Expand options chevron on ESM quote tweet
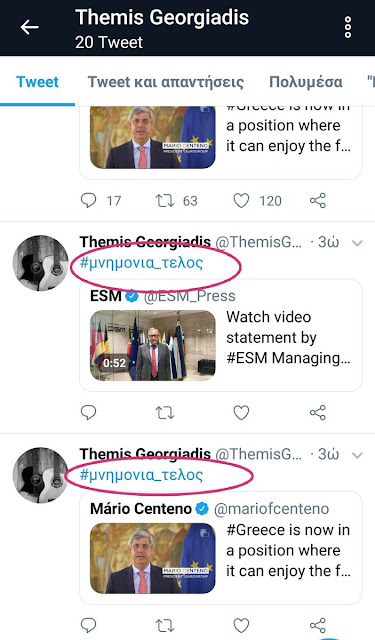The image size is (375, 640). 357,243
